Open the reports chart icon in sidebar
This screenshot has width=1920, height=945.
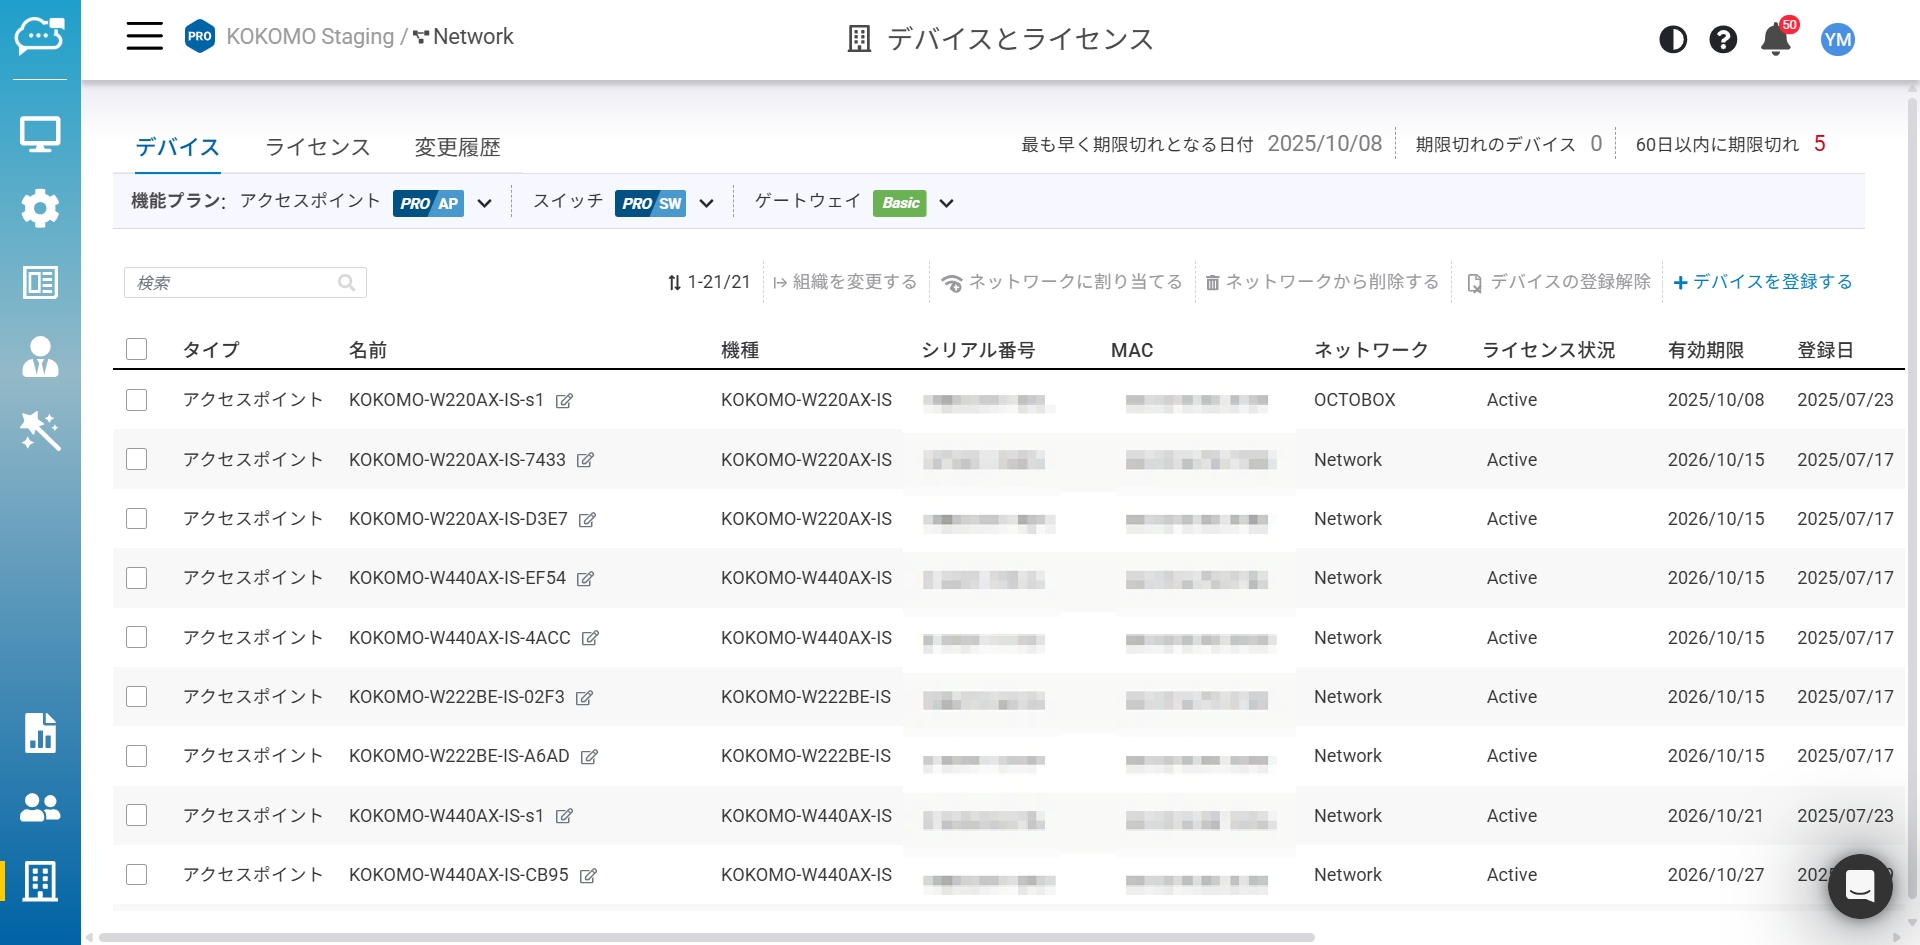[x=40, y=733]
